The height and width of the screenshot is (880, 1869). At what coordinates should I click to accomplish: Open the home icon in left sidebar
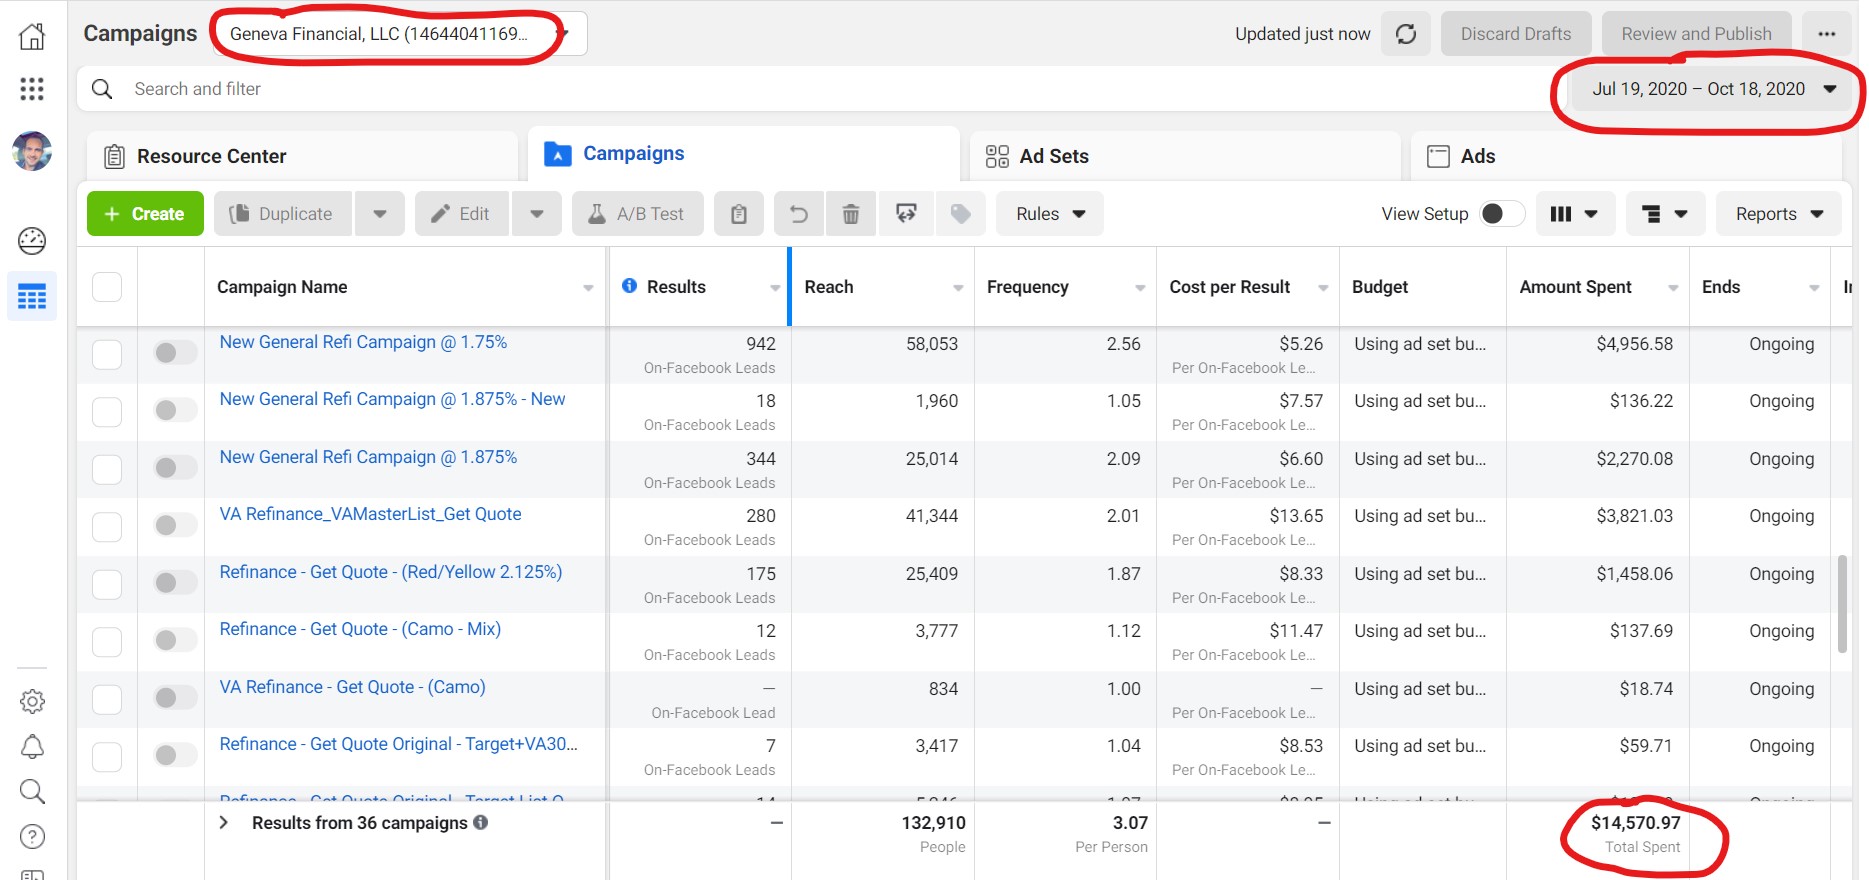click(32, 37)
